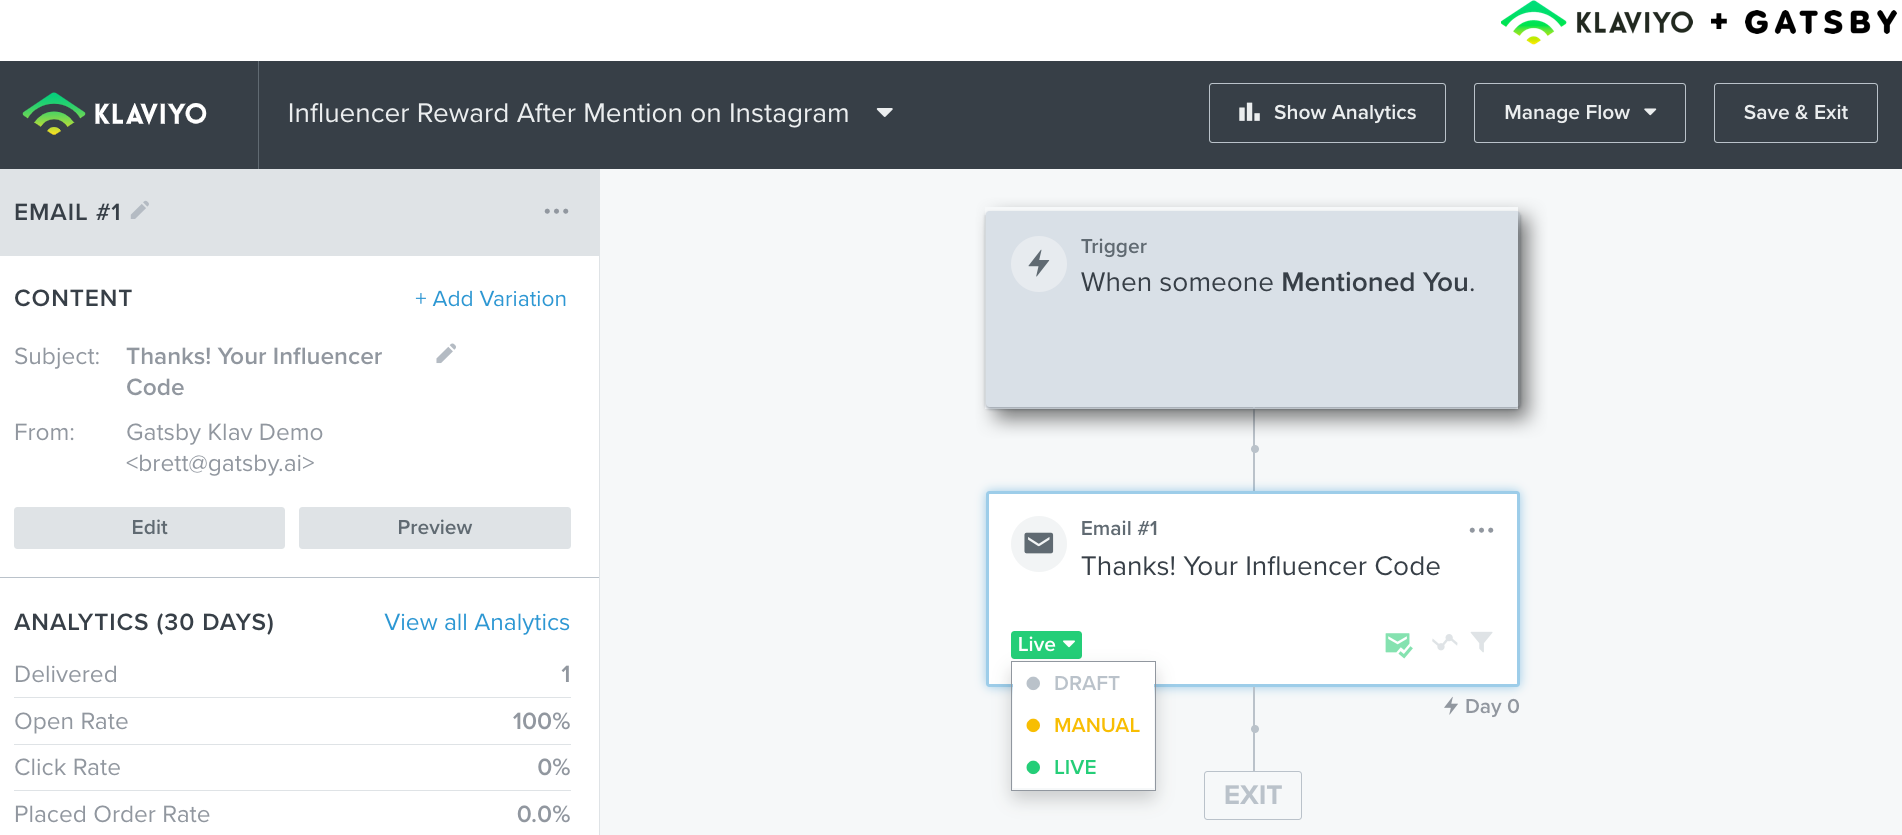Open the Email #1 card three-dot menu
Image resolution: width=1902 pixels, height=835 pixels.
pos(1481,530)
